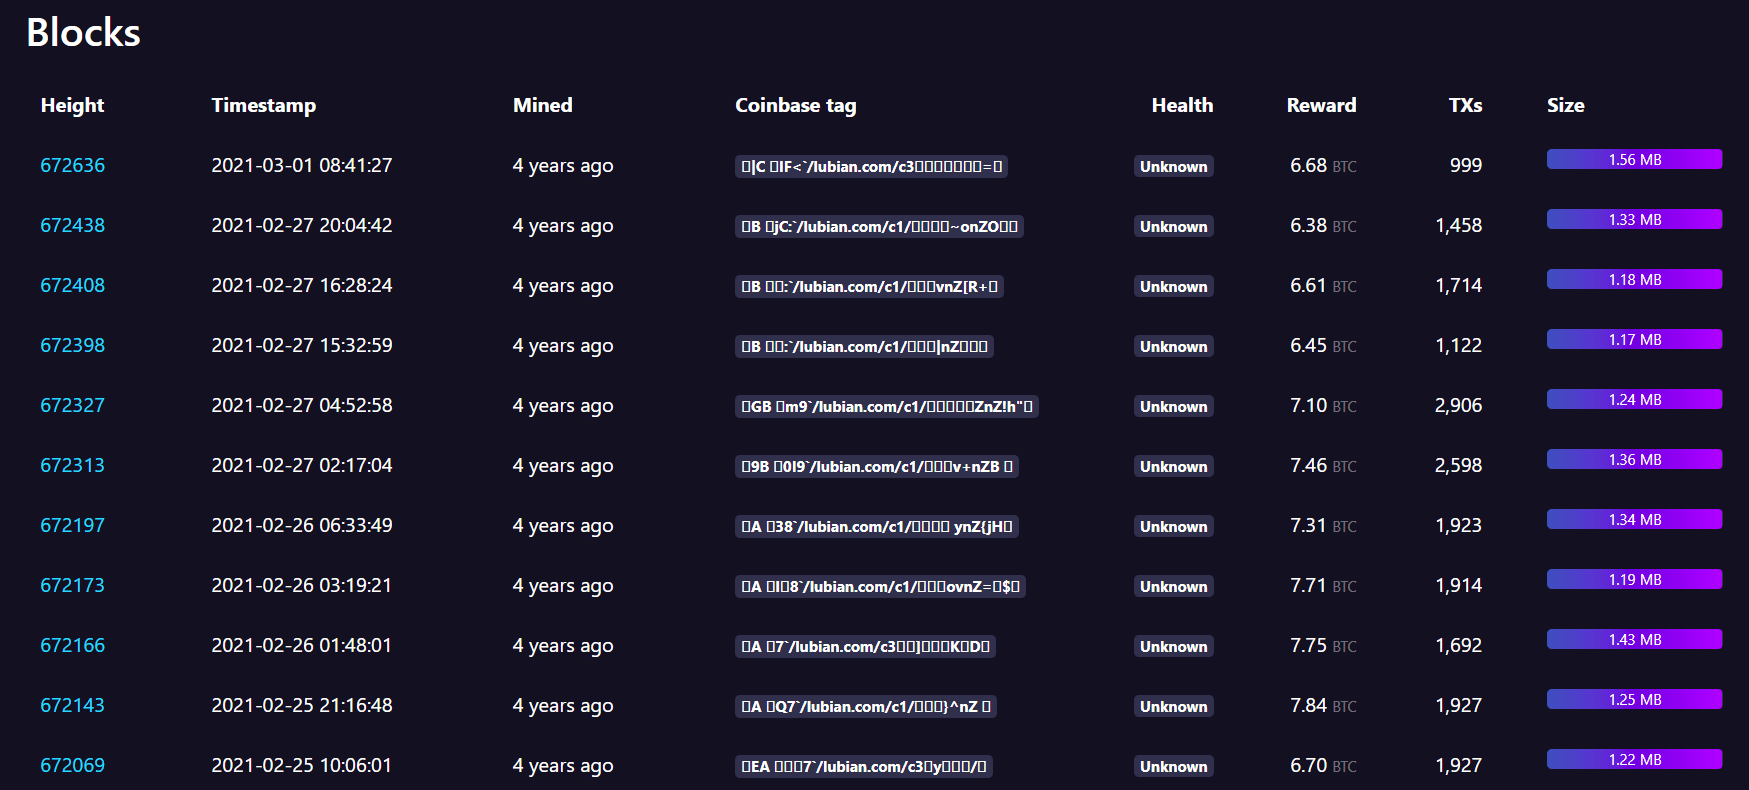This screenshot has height=790, width=1749.
Task: Select block 672197
Action: click(x=72, y=525)
